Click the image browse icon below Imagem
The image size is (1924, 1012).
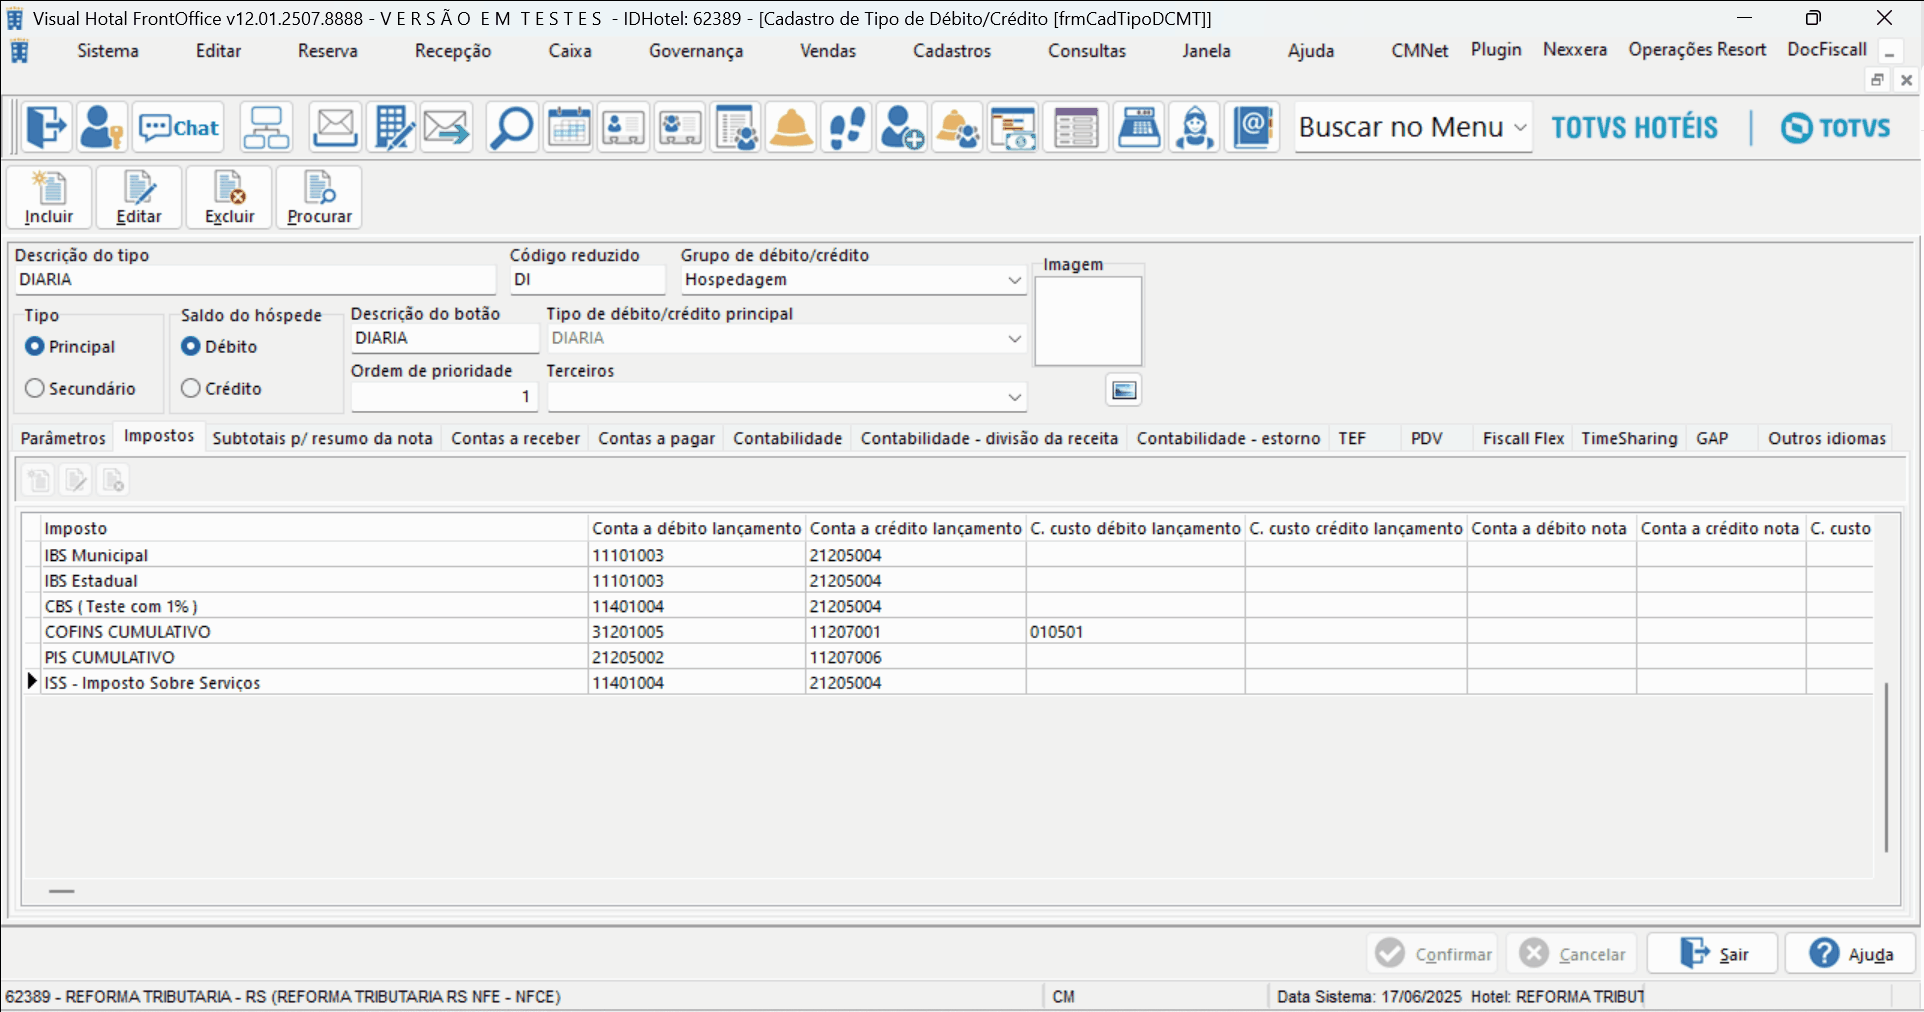(x=1124, y=390)
